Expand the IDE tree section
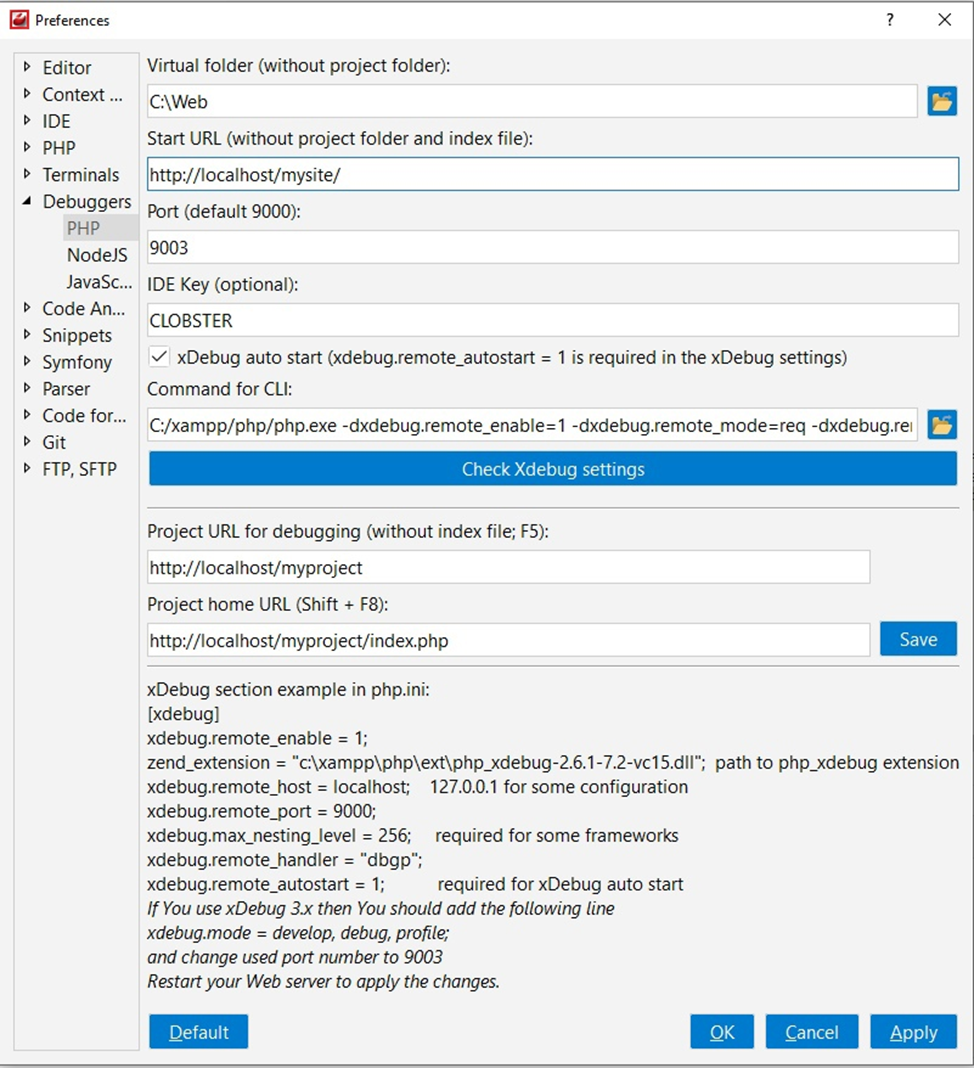Viewport: 974px width, 1068px height. point(27,120)
